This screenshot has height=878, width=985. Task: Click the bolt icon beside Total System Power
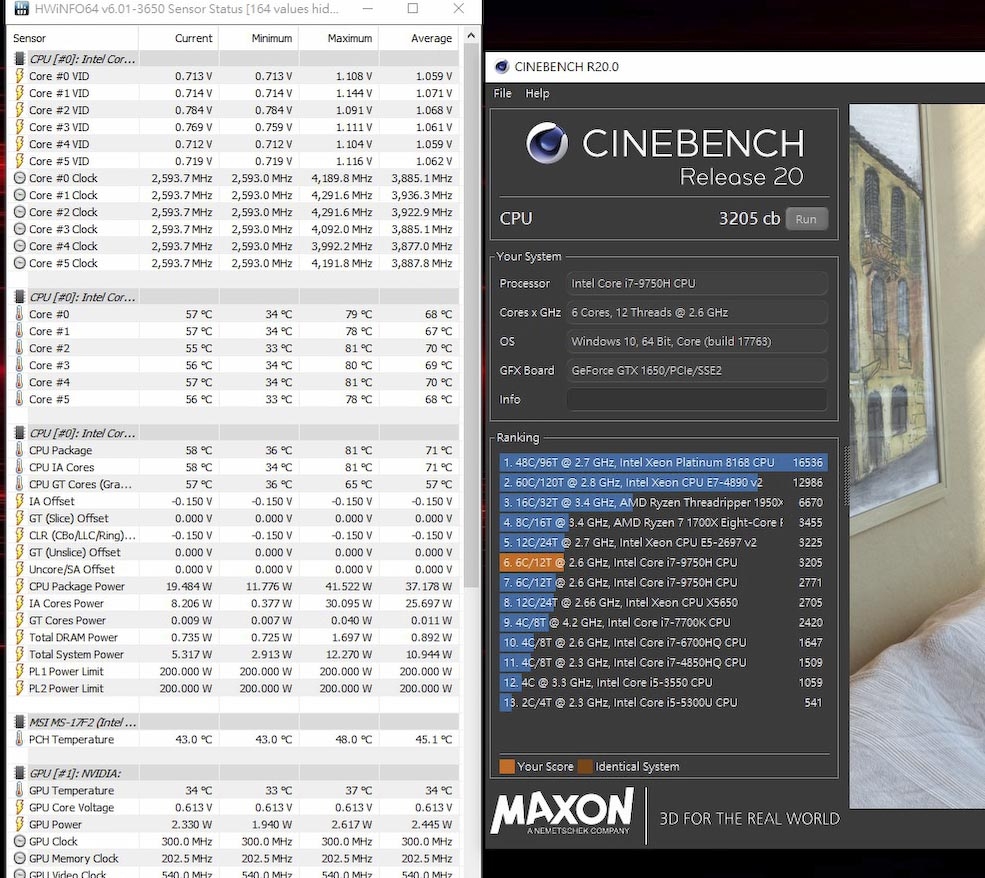[19, 654]
